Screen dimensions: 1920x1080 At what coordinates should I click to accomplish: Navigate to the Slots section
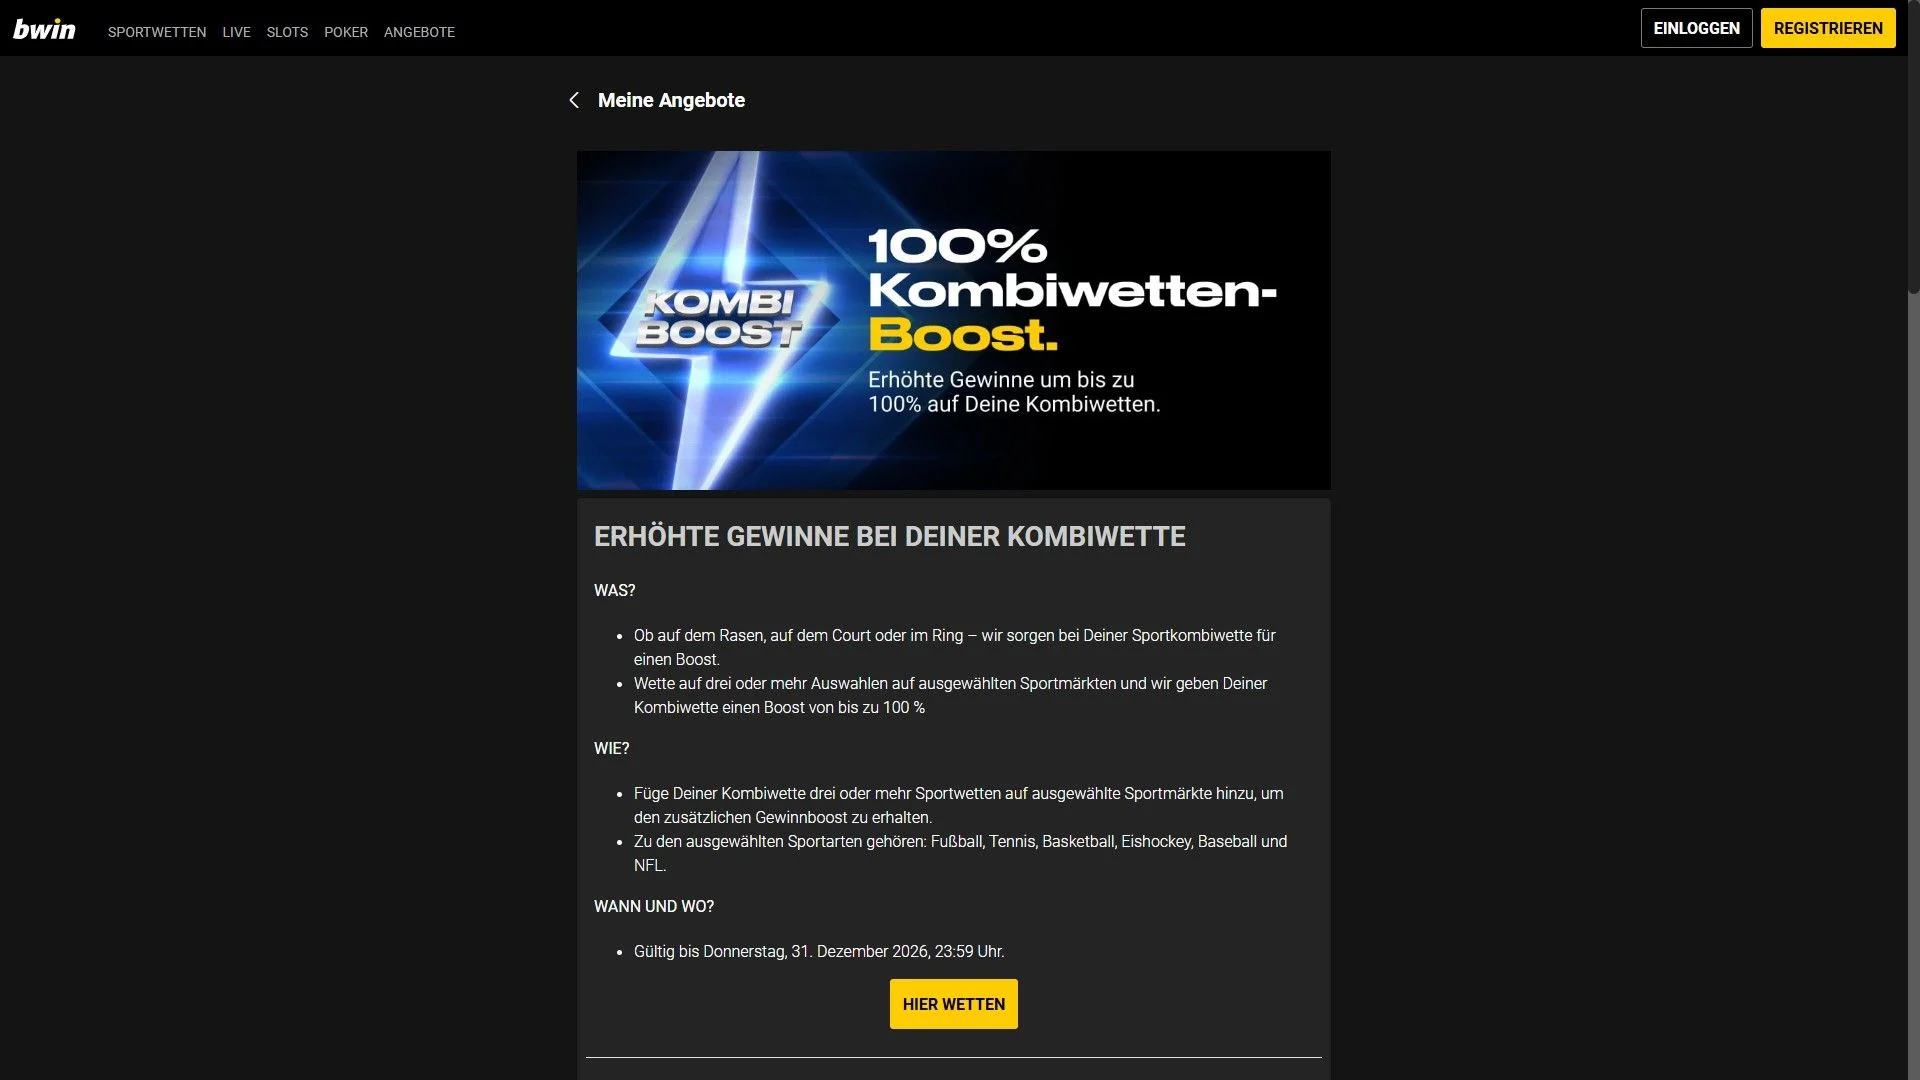point(287,32)
